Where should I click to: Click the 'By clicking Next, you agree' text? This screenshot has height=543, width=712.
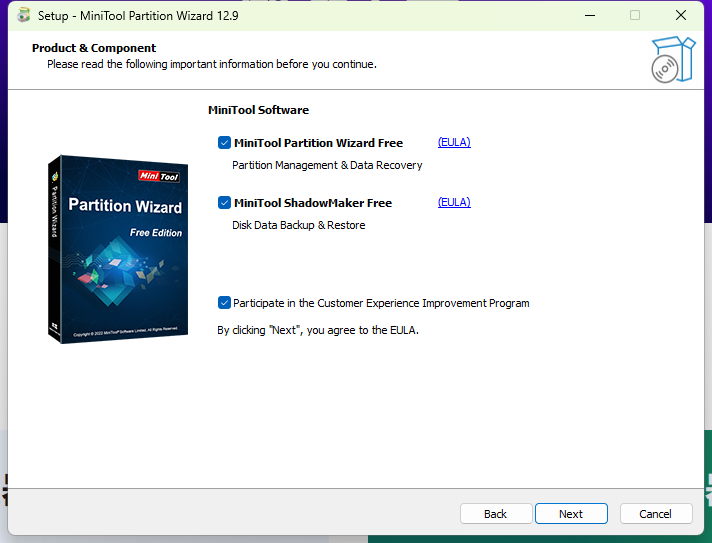click(318, 330)
